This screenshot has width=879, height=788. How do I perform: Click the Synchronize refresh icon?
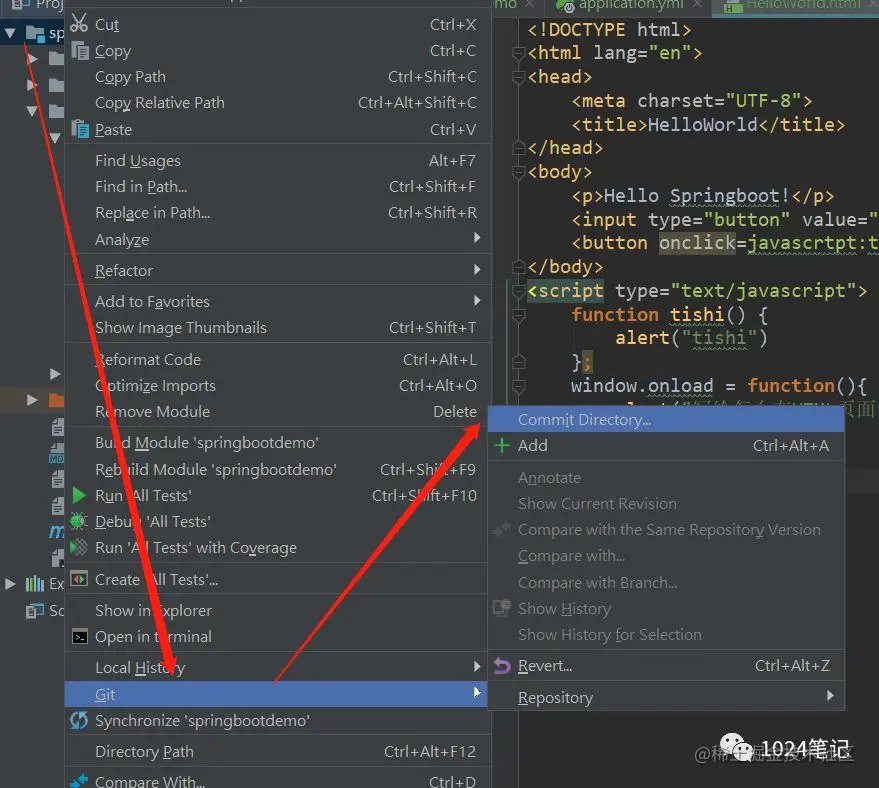click(78, 720)
